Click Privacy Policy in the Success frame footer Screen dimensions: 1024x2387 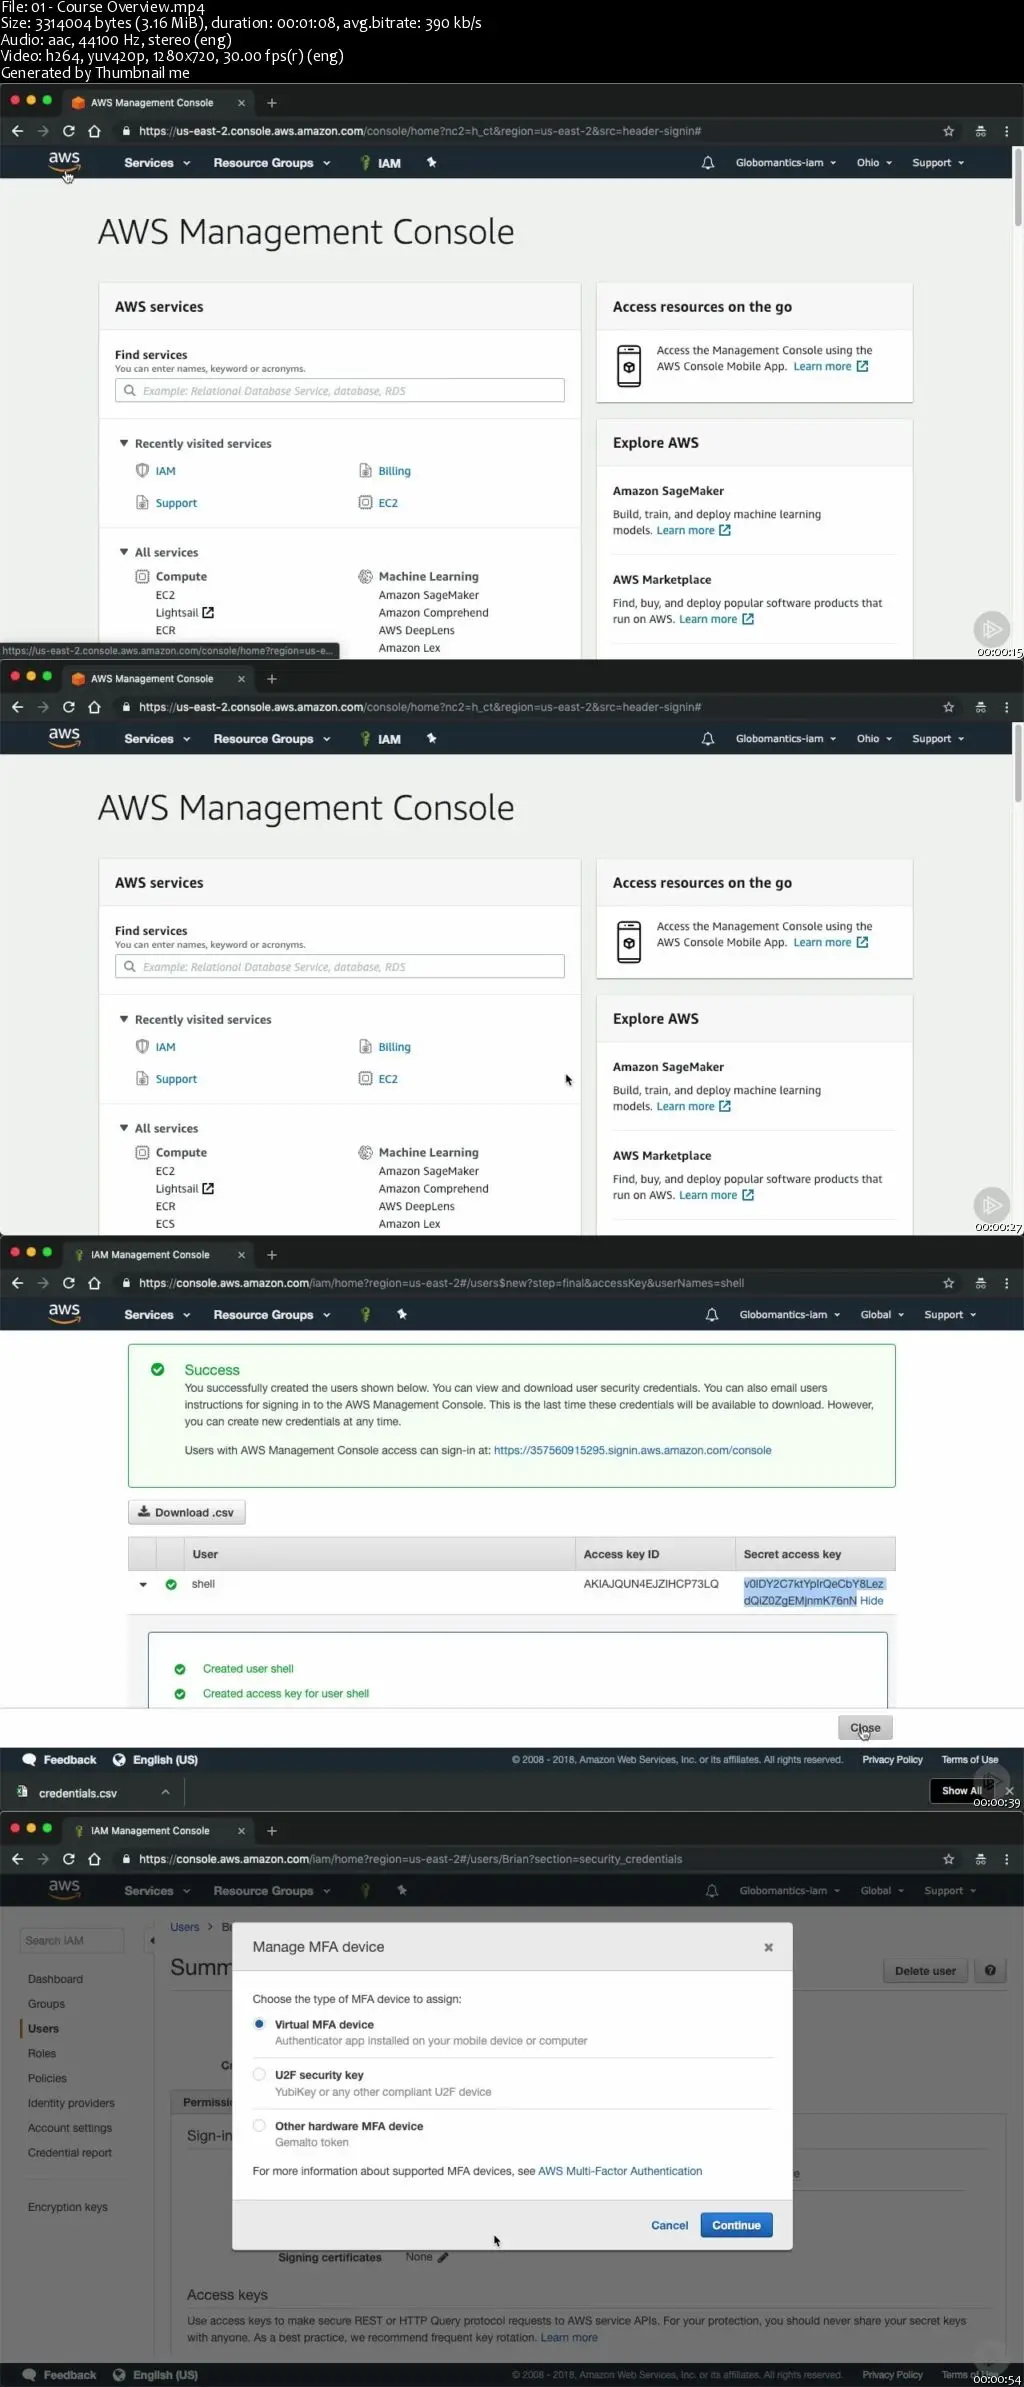point(892,1759)
